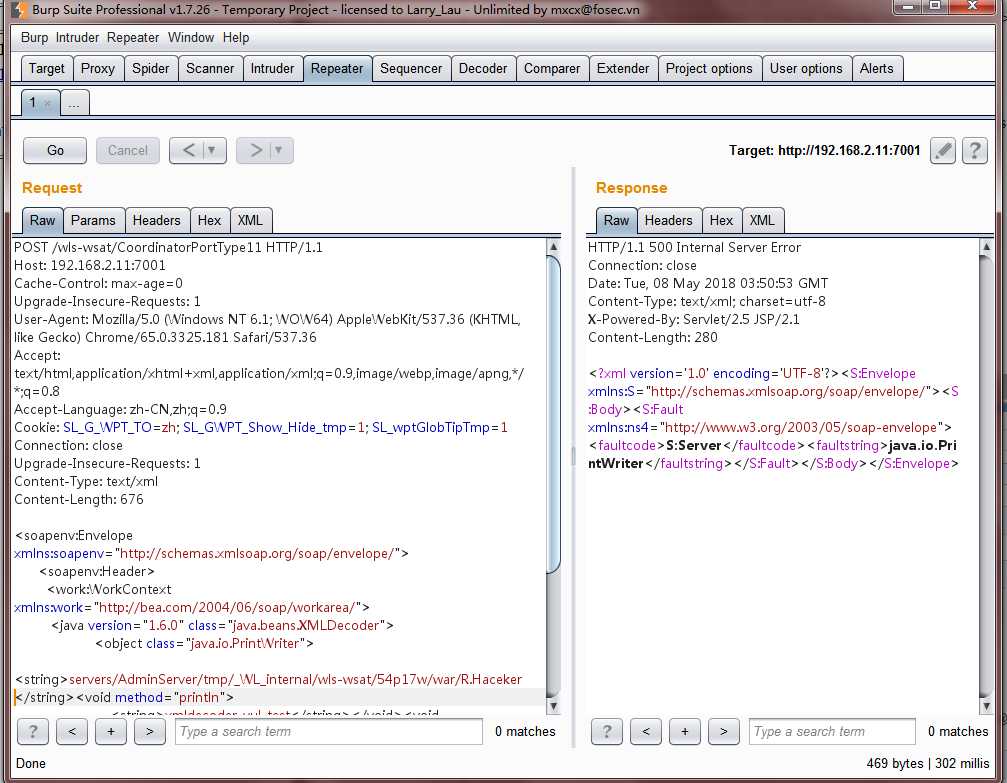Click request search help question mark button
Screen dimensions: 1007x783
coord(33,732)
